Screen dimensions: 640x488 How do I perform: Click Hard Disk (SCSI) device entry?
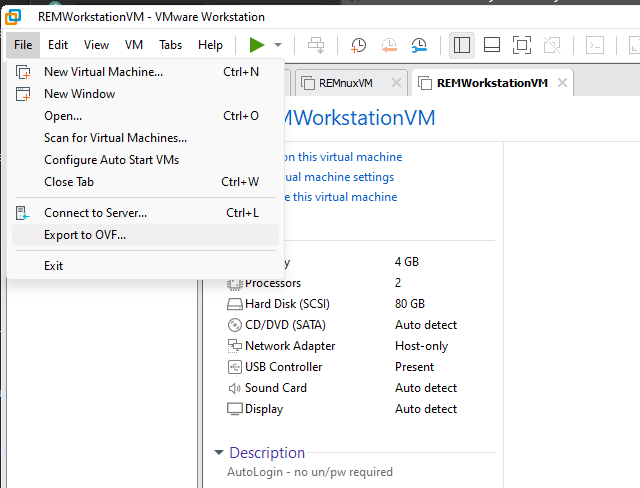click(287, 304)
